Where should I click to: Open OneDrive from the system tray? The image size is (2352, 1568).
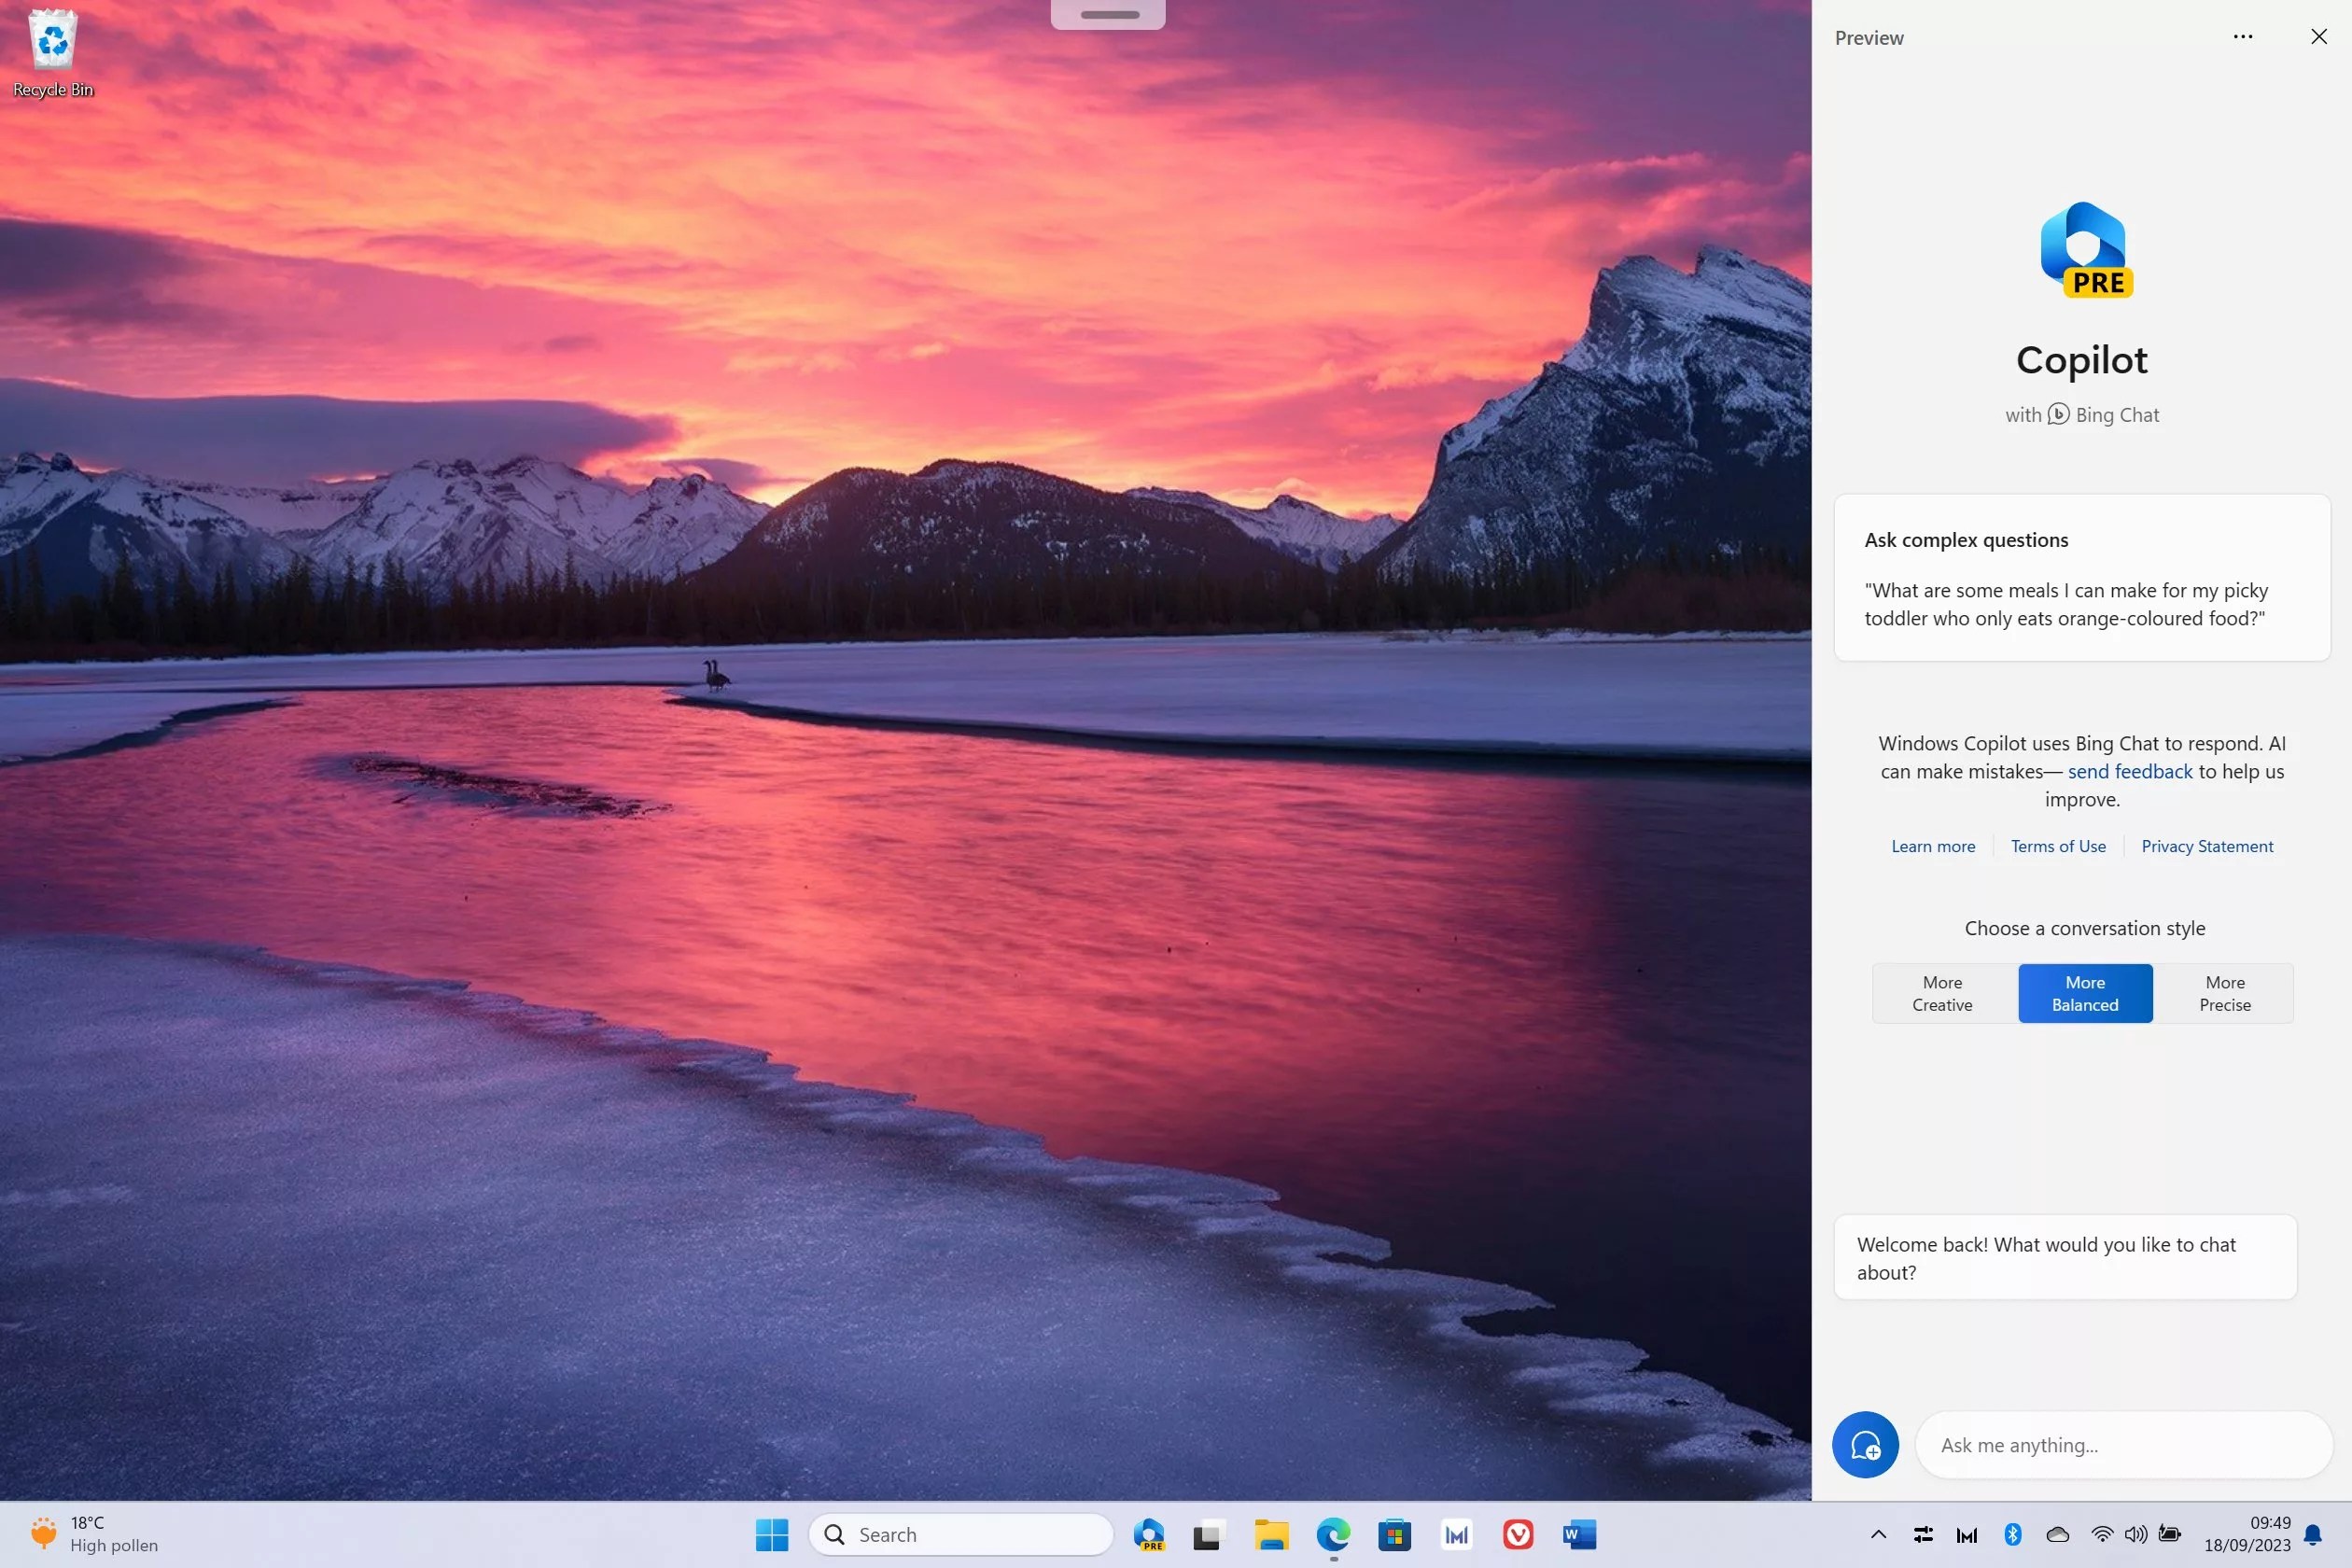(2057, 1534)
